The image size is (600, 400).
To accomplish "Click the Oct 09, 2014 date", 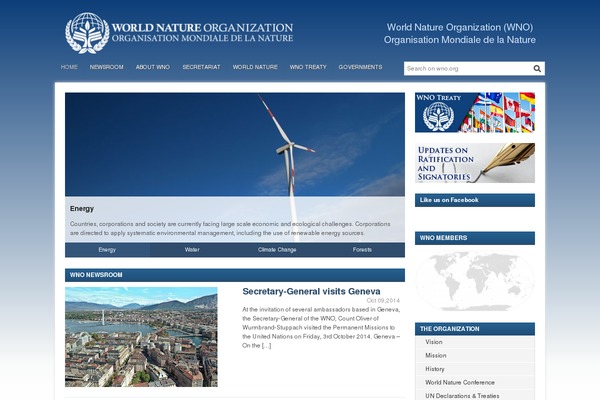I will (383, 300).
